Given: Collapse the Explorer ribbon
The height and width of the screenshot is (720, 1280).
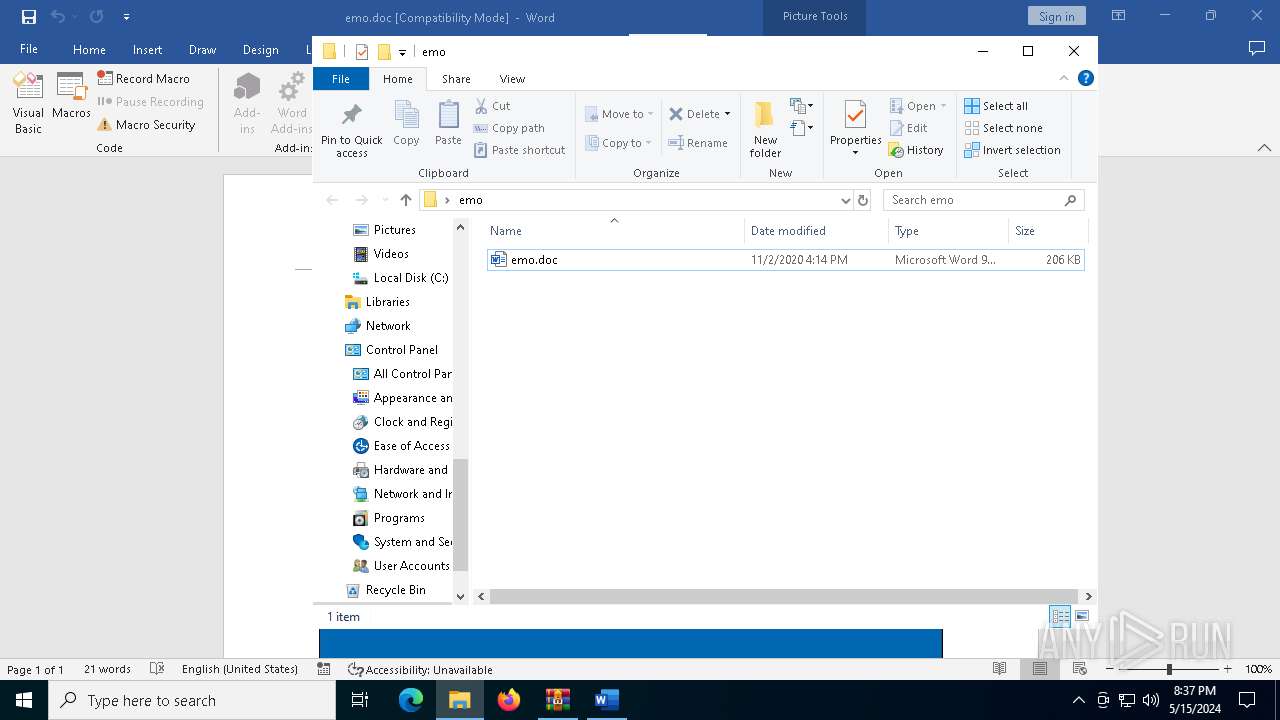Looking at the screenshot, I should point(1064,78).
